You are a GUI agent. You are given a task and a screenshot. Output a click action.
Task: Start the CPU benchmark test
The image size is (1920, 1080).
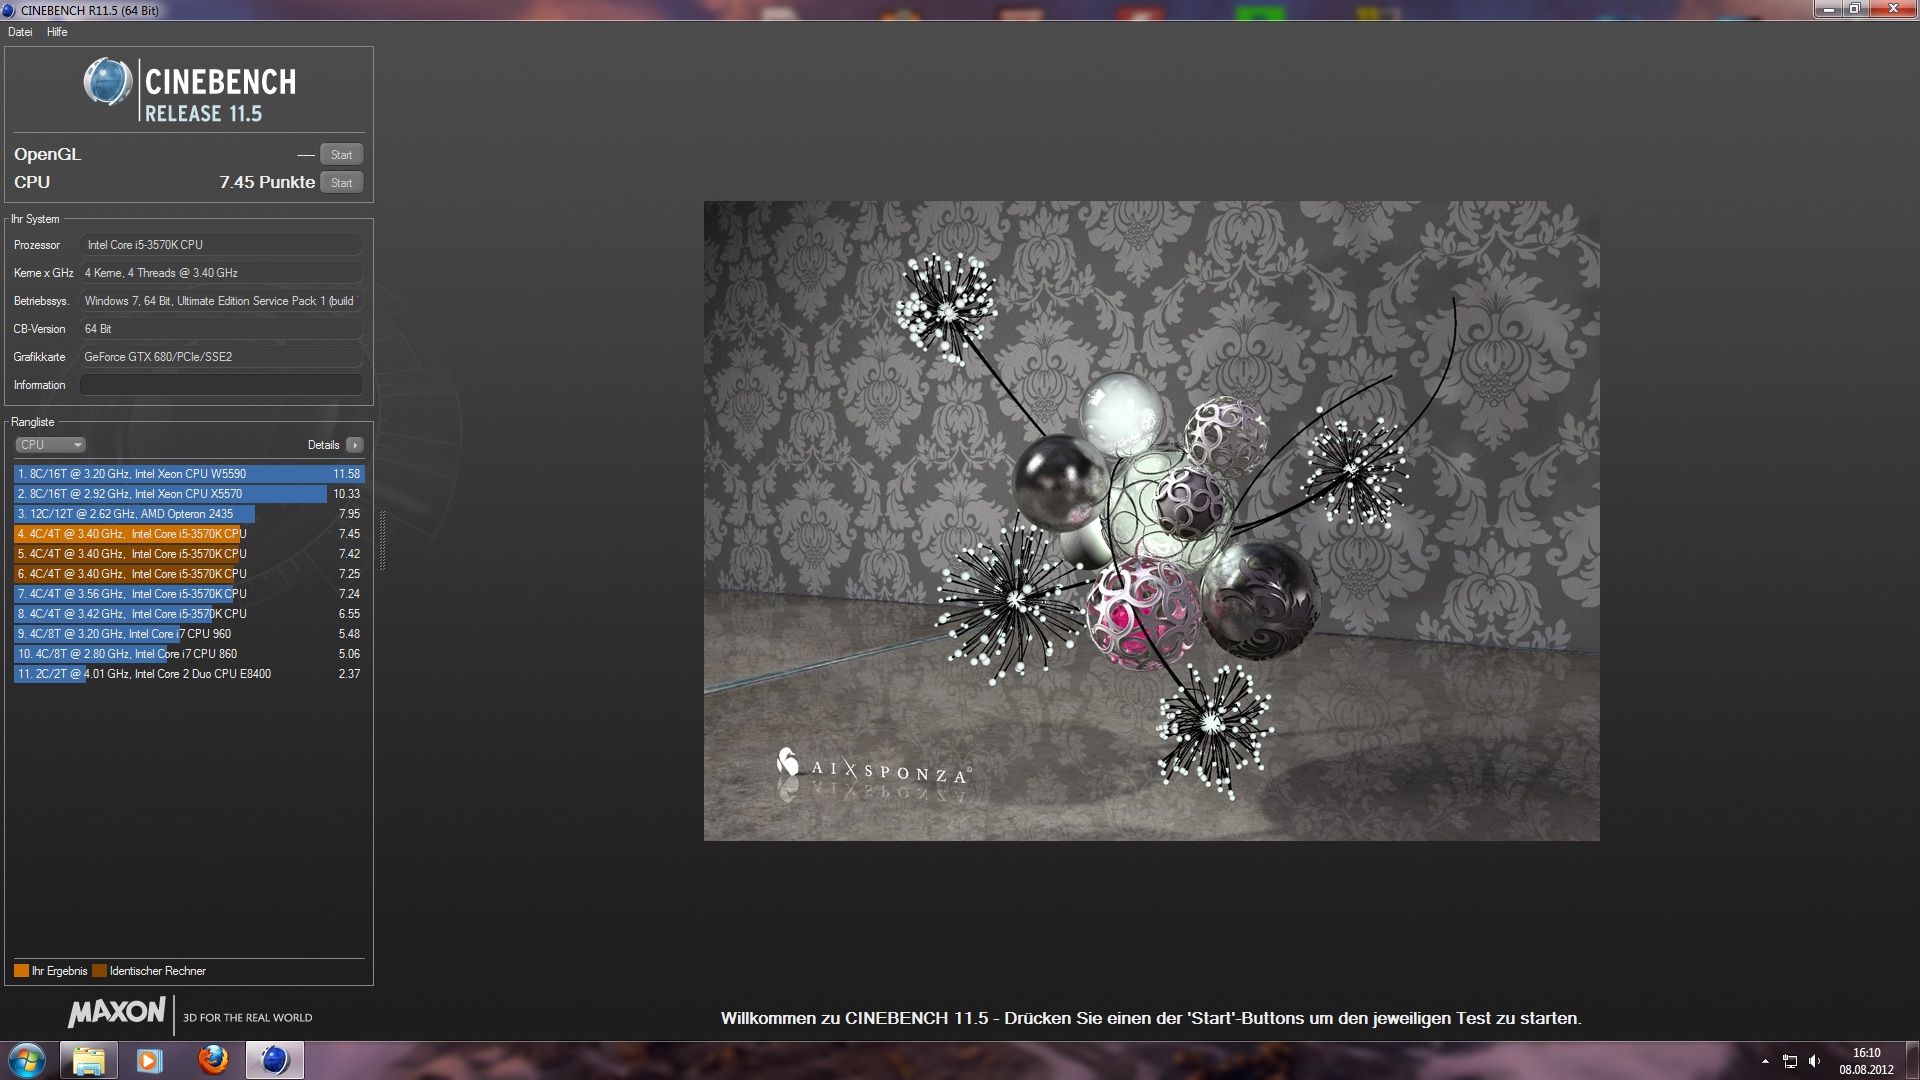coord(341,183)
